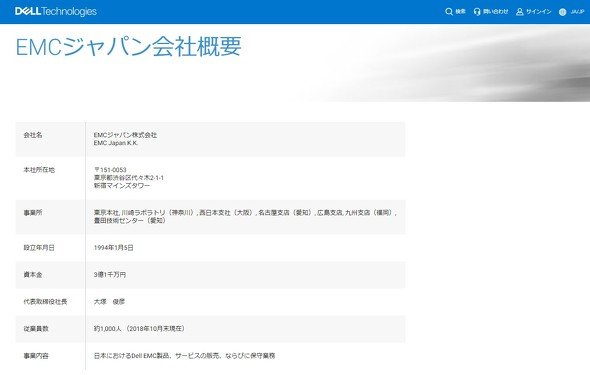Click the globe region icon
This screenshot has height=375, width=590.
click(562, 12)
